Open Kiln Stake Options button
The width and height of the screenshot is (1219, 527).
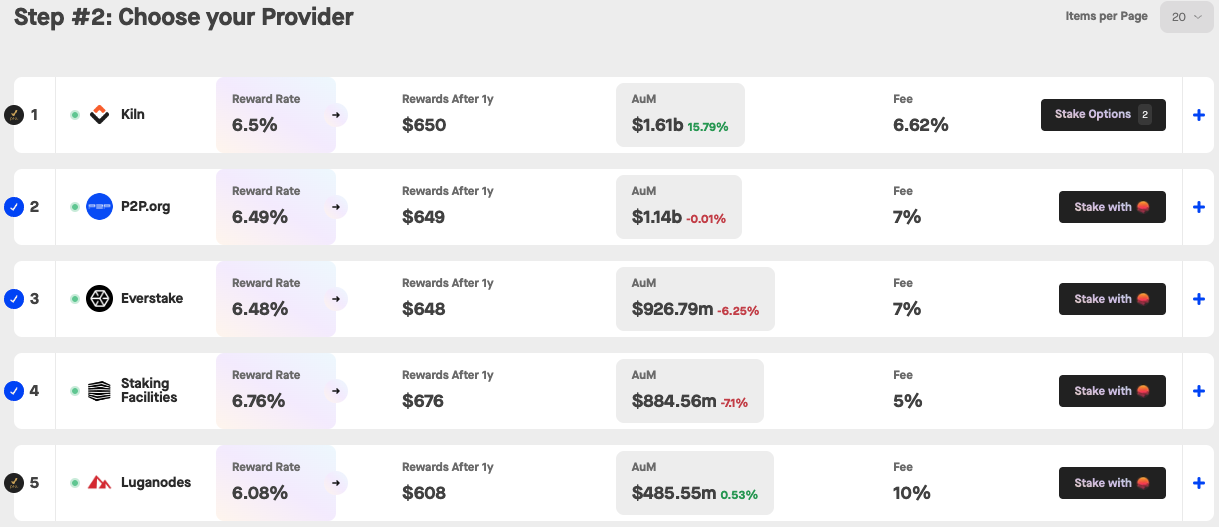coord(1103,115)
